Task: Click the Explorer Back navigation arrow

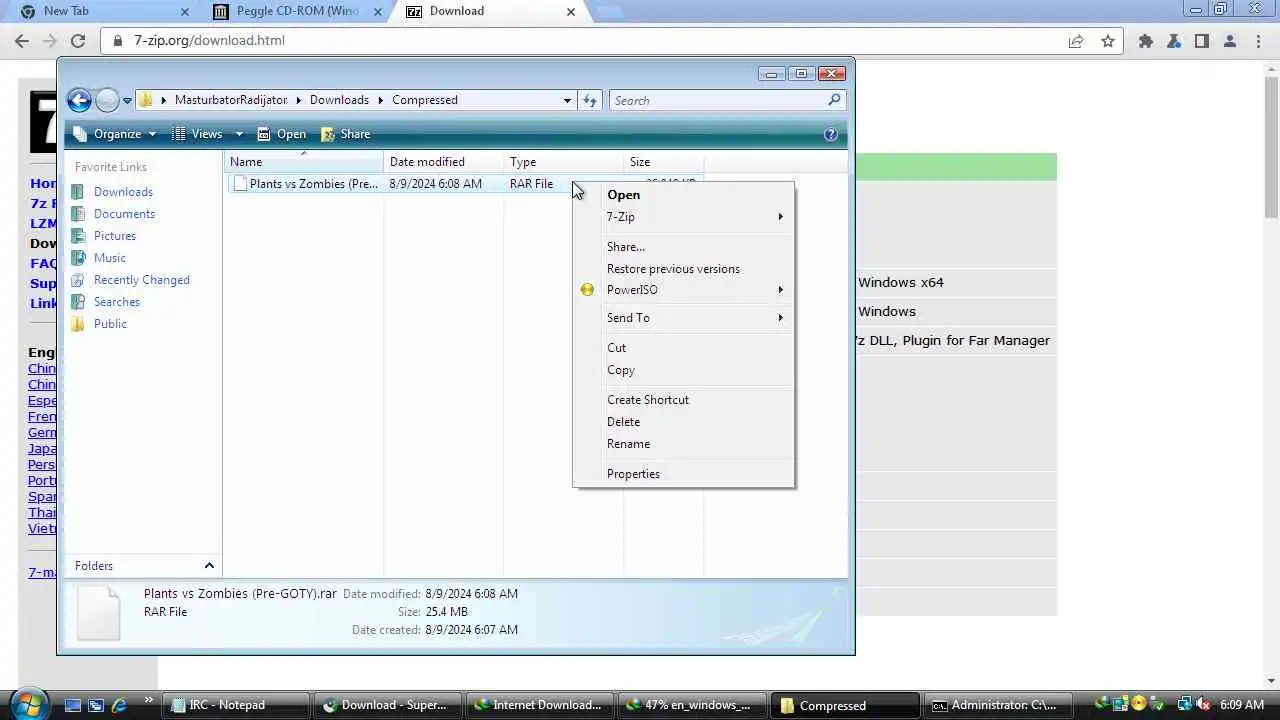Action: tap(79, 100)
